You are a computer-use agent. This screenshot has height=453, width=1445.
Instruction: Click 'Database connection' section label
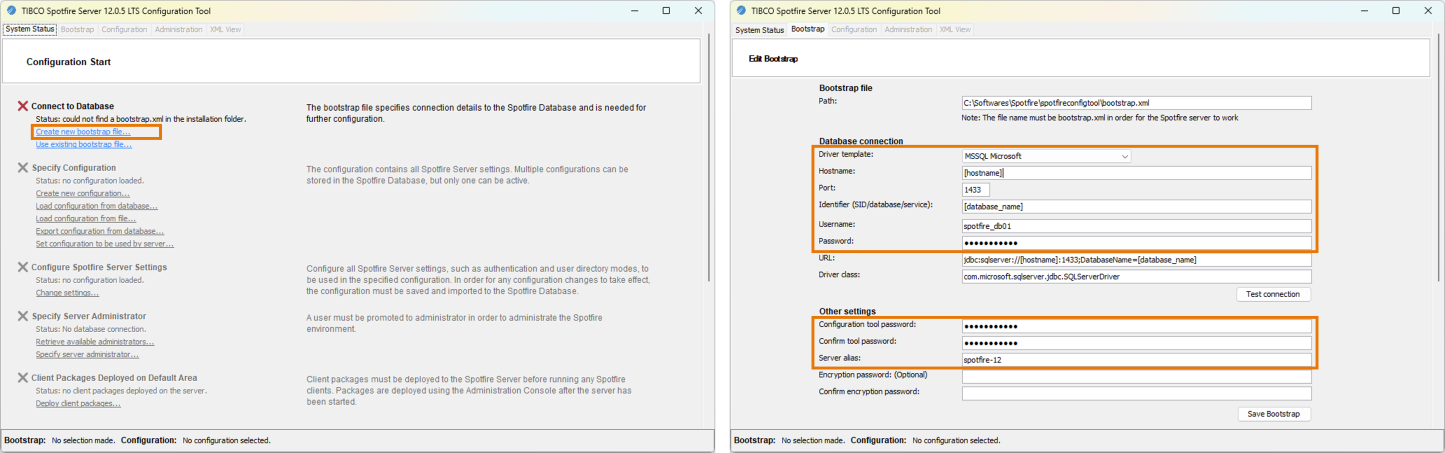coord(861,141)
